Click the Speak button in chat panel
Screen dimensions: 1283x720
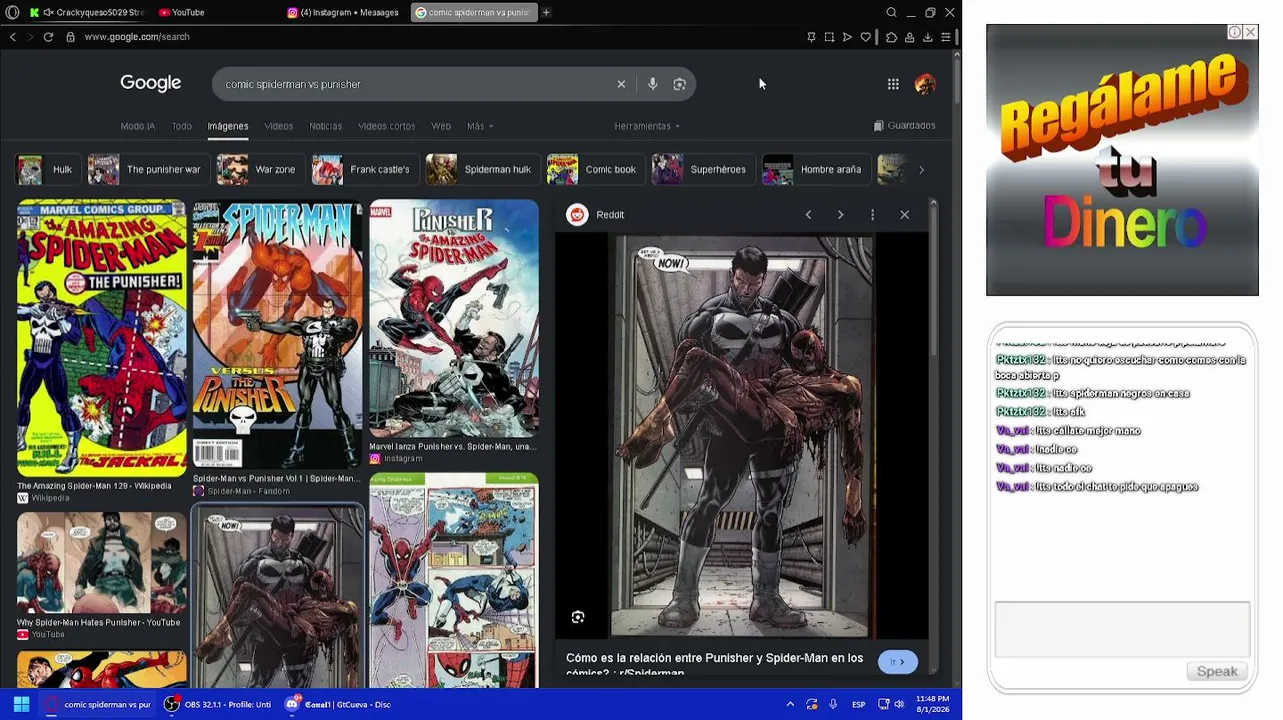click(x=1217, y=671)
